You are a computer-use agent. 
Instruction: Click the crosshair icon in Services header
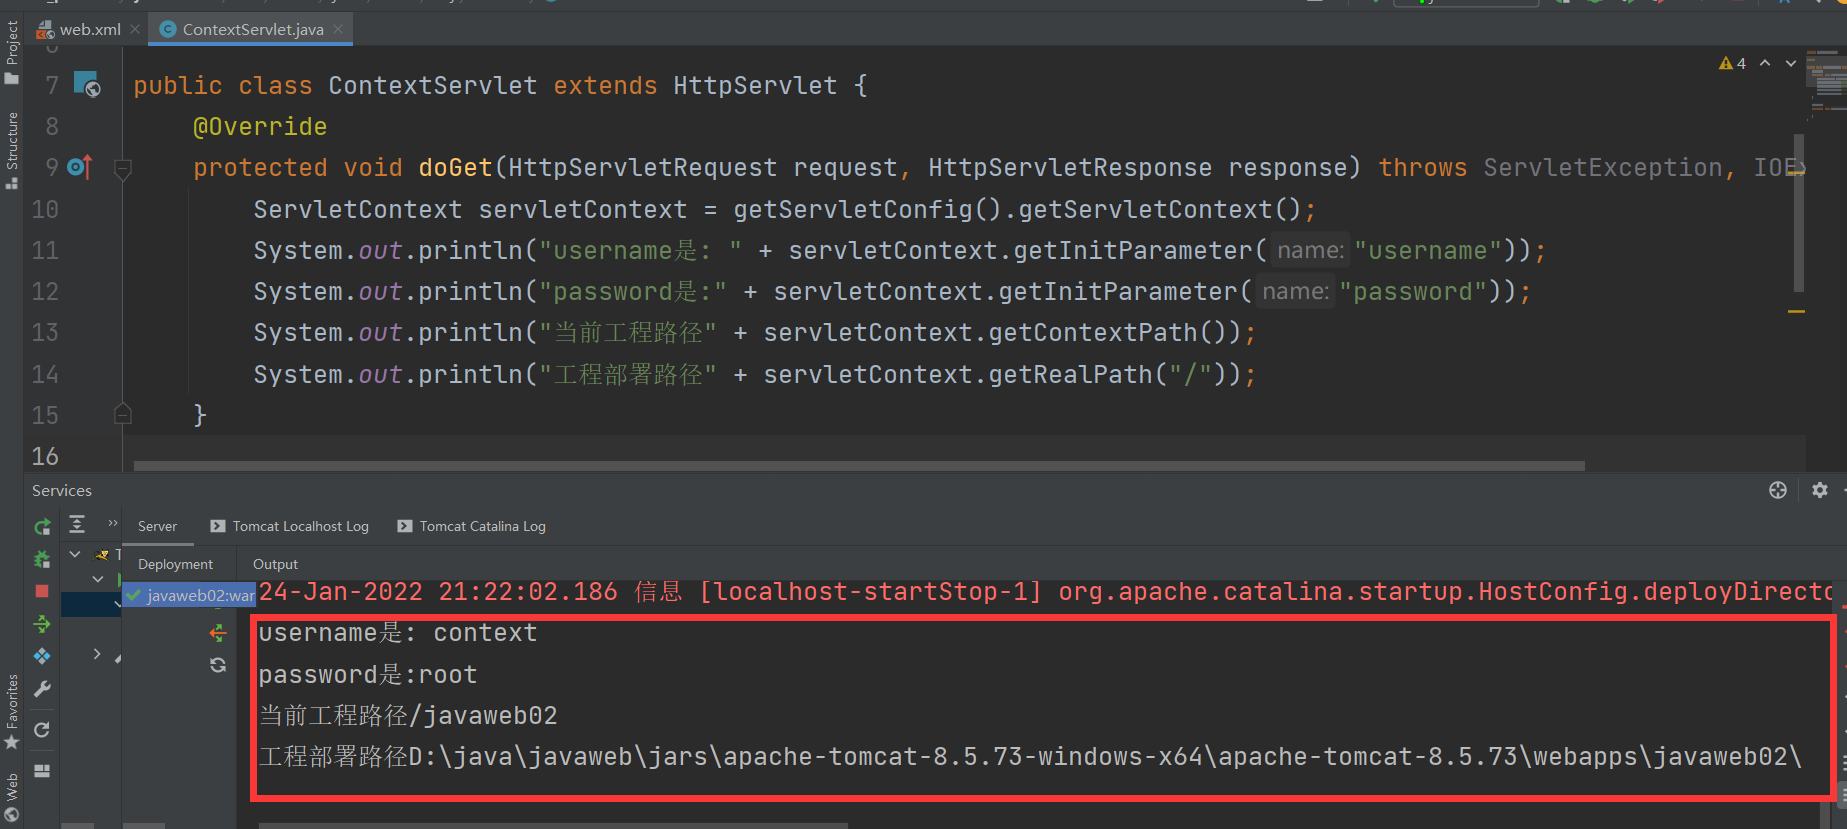[x=1778, y=490]
